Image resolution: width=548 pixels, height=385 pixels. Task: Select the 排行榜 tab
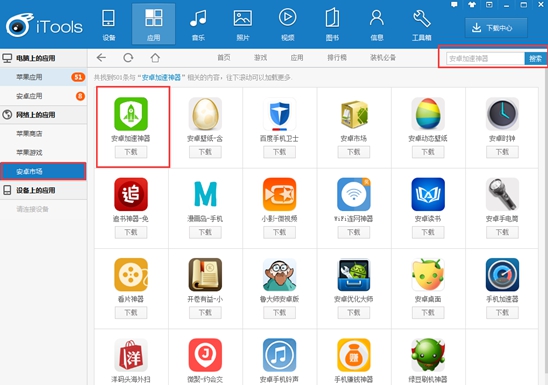(337, 58)
